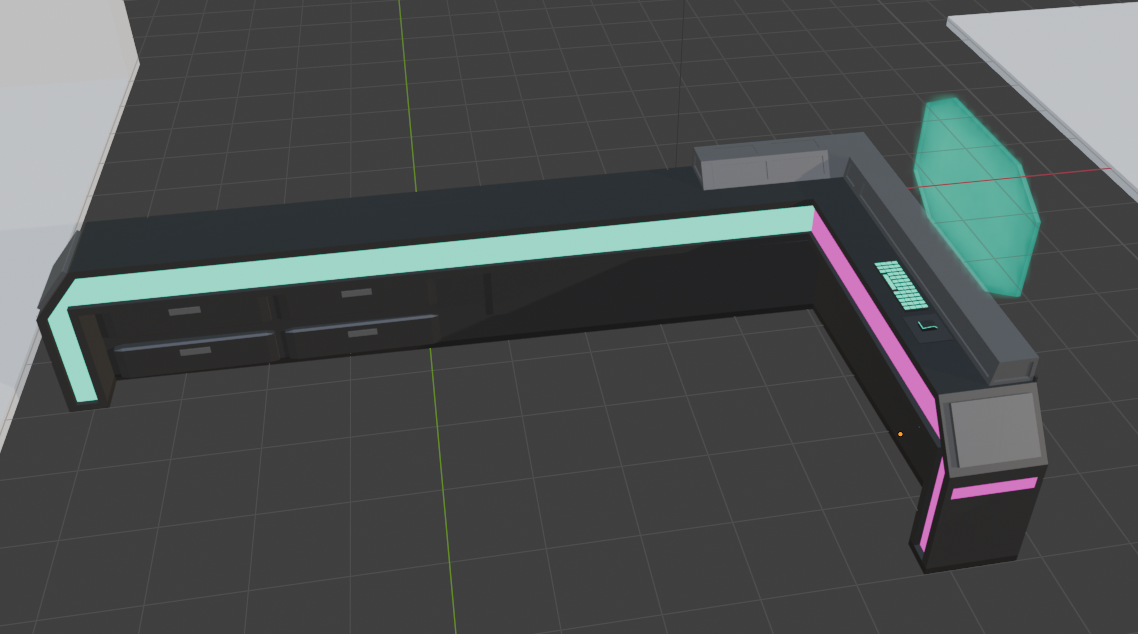Select the small touchpad beside the keyboard
The height and width of the screenshot is (634, 1138).
[927, 326]
